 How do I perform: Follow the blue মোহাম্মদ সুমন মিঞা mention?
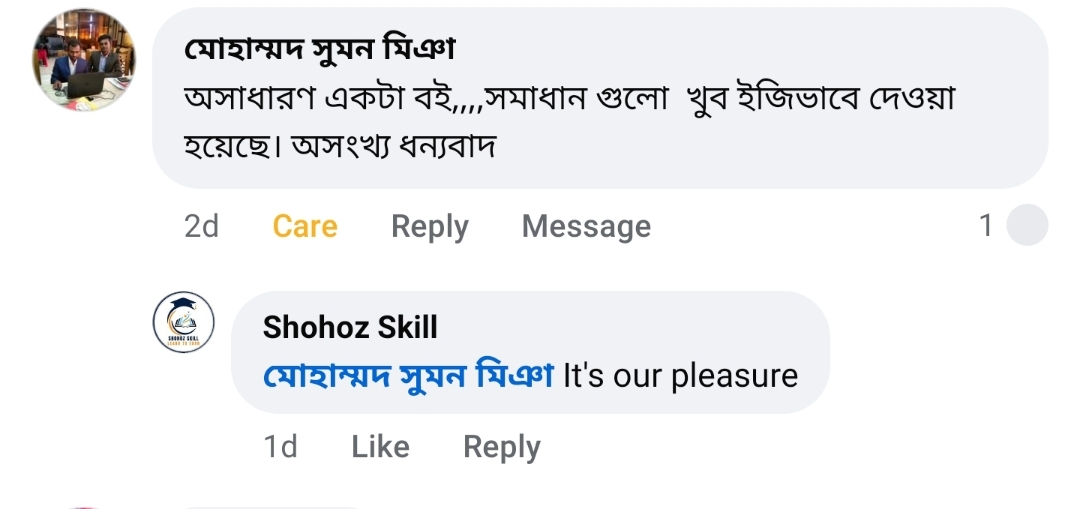pyautogui.click(x=408, y=376)
